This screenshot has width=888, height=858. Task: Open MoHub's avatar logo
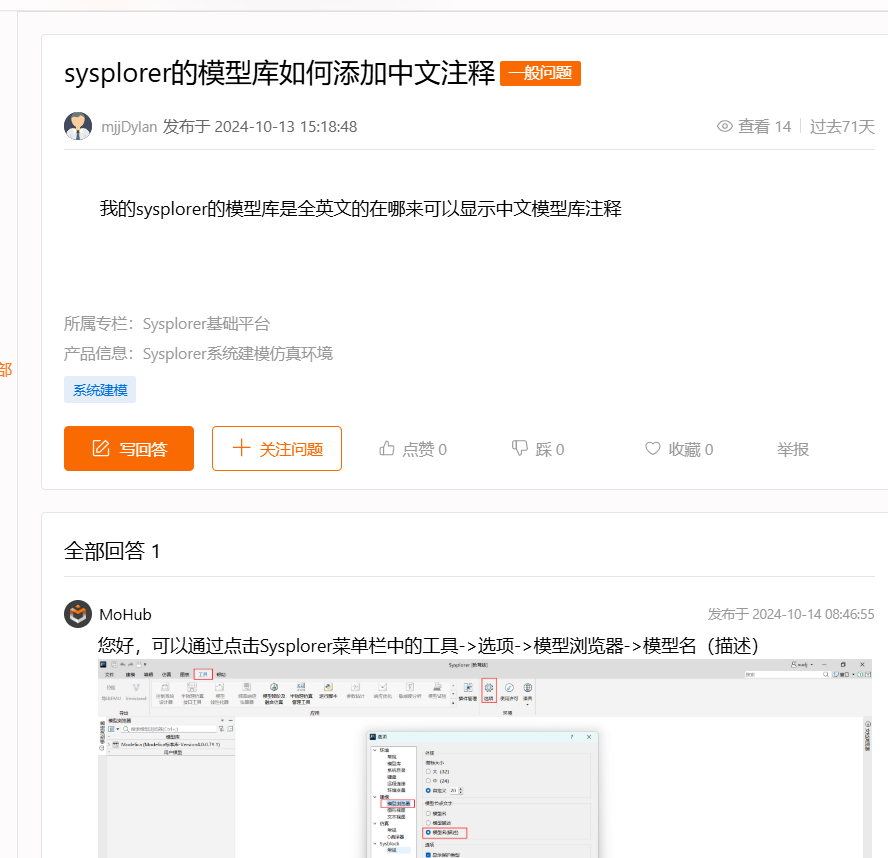pos(78,614)
